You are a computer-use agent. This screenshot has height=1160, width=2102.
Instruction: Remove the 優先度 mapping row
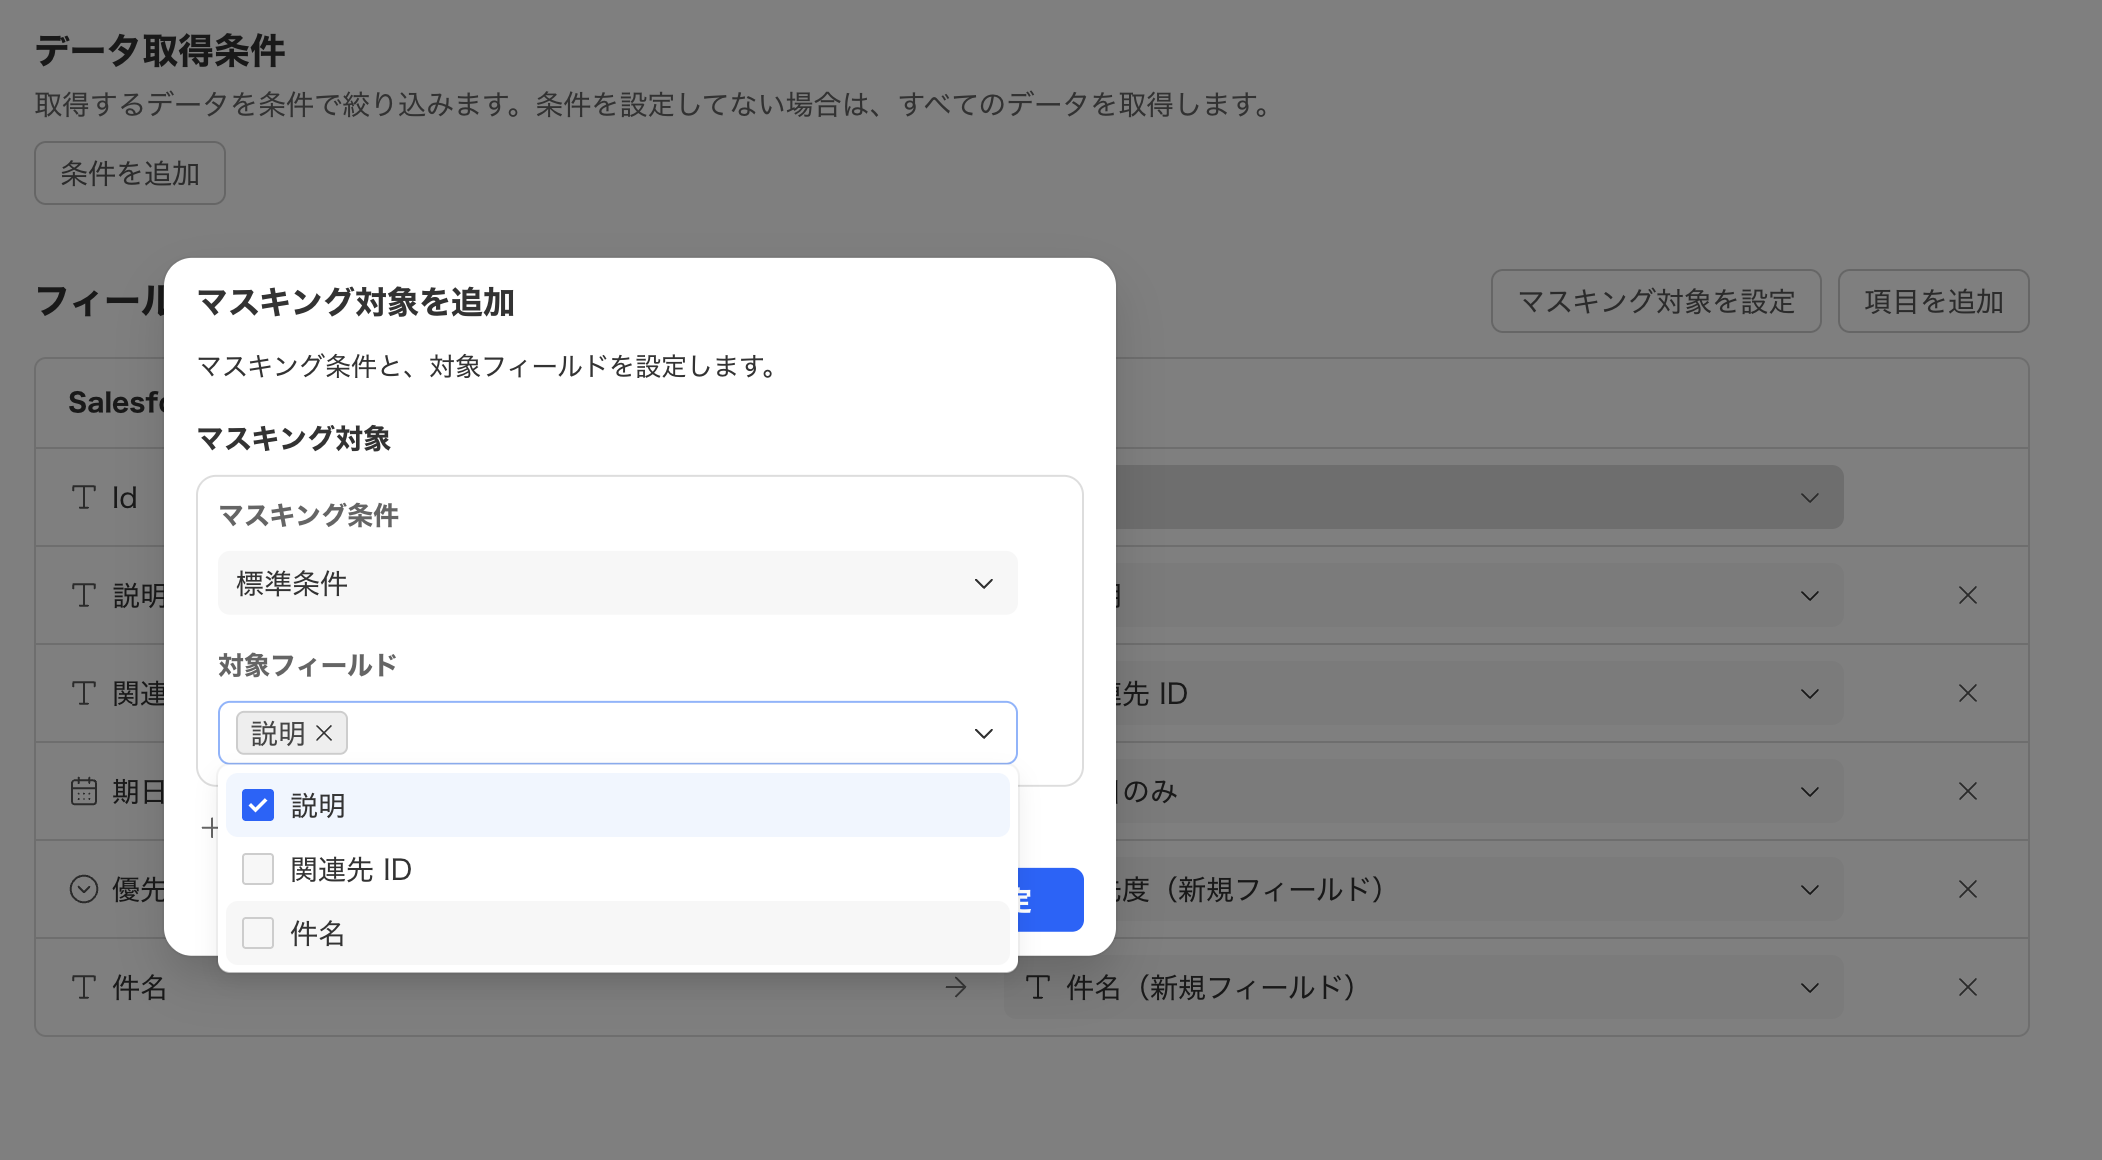click(1967, 889)
